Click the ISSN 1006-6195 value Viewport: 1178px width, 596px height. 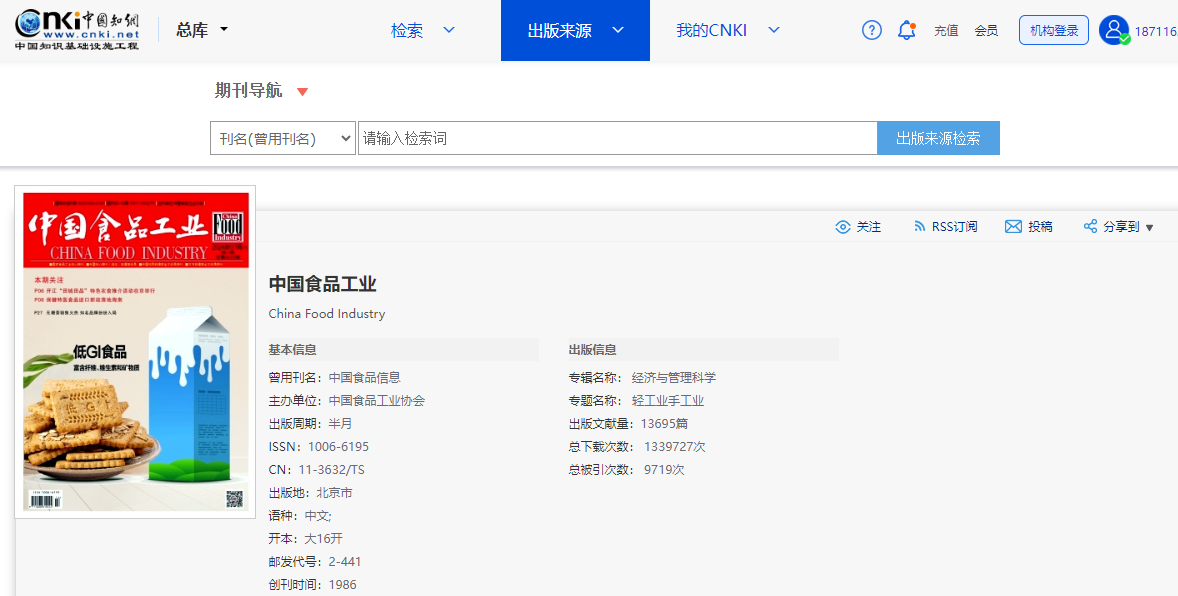click(338, 446)
